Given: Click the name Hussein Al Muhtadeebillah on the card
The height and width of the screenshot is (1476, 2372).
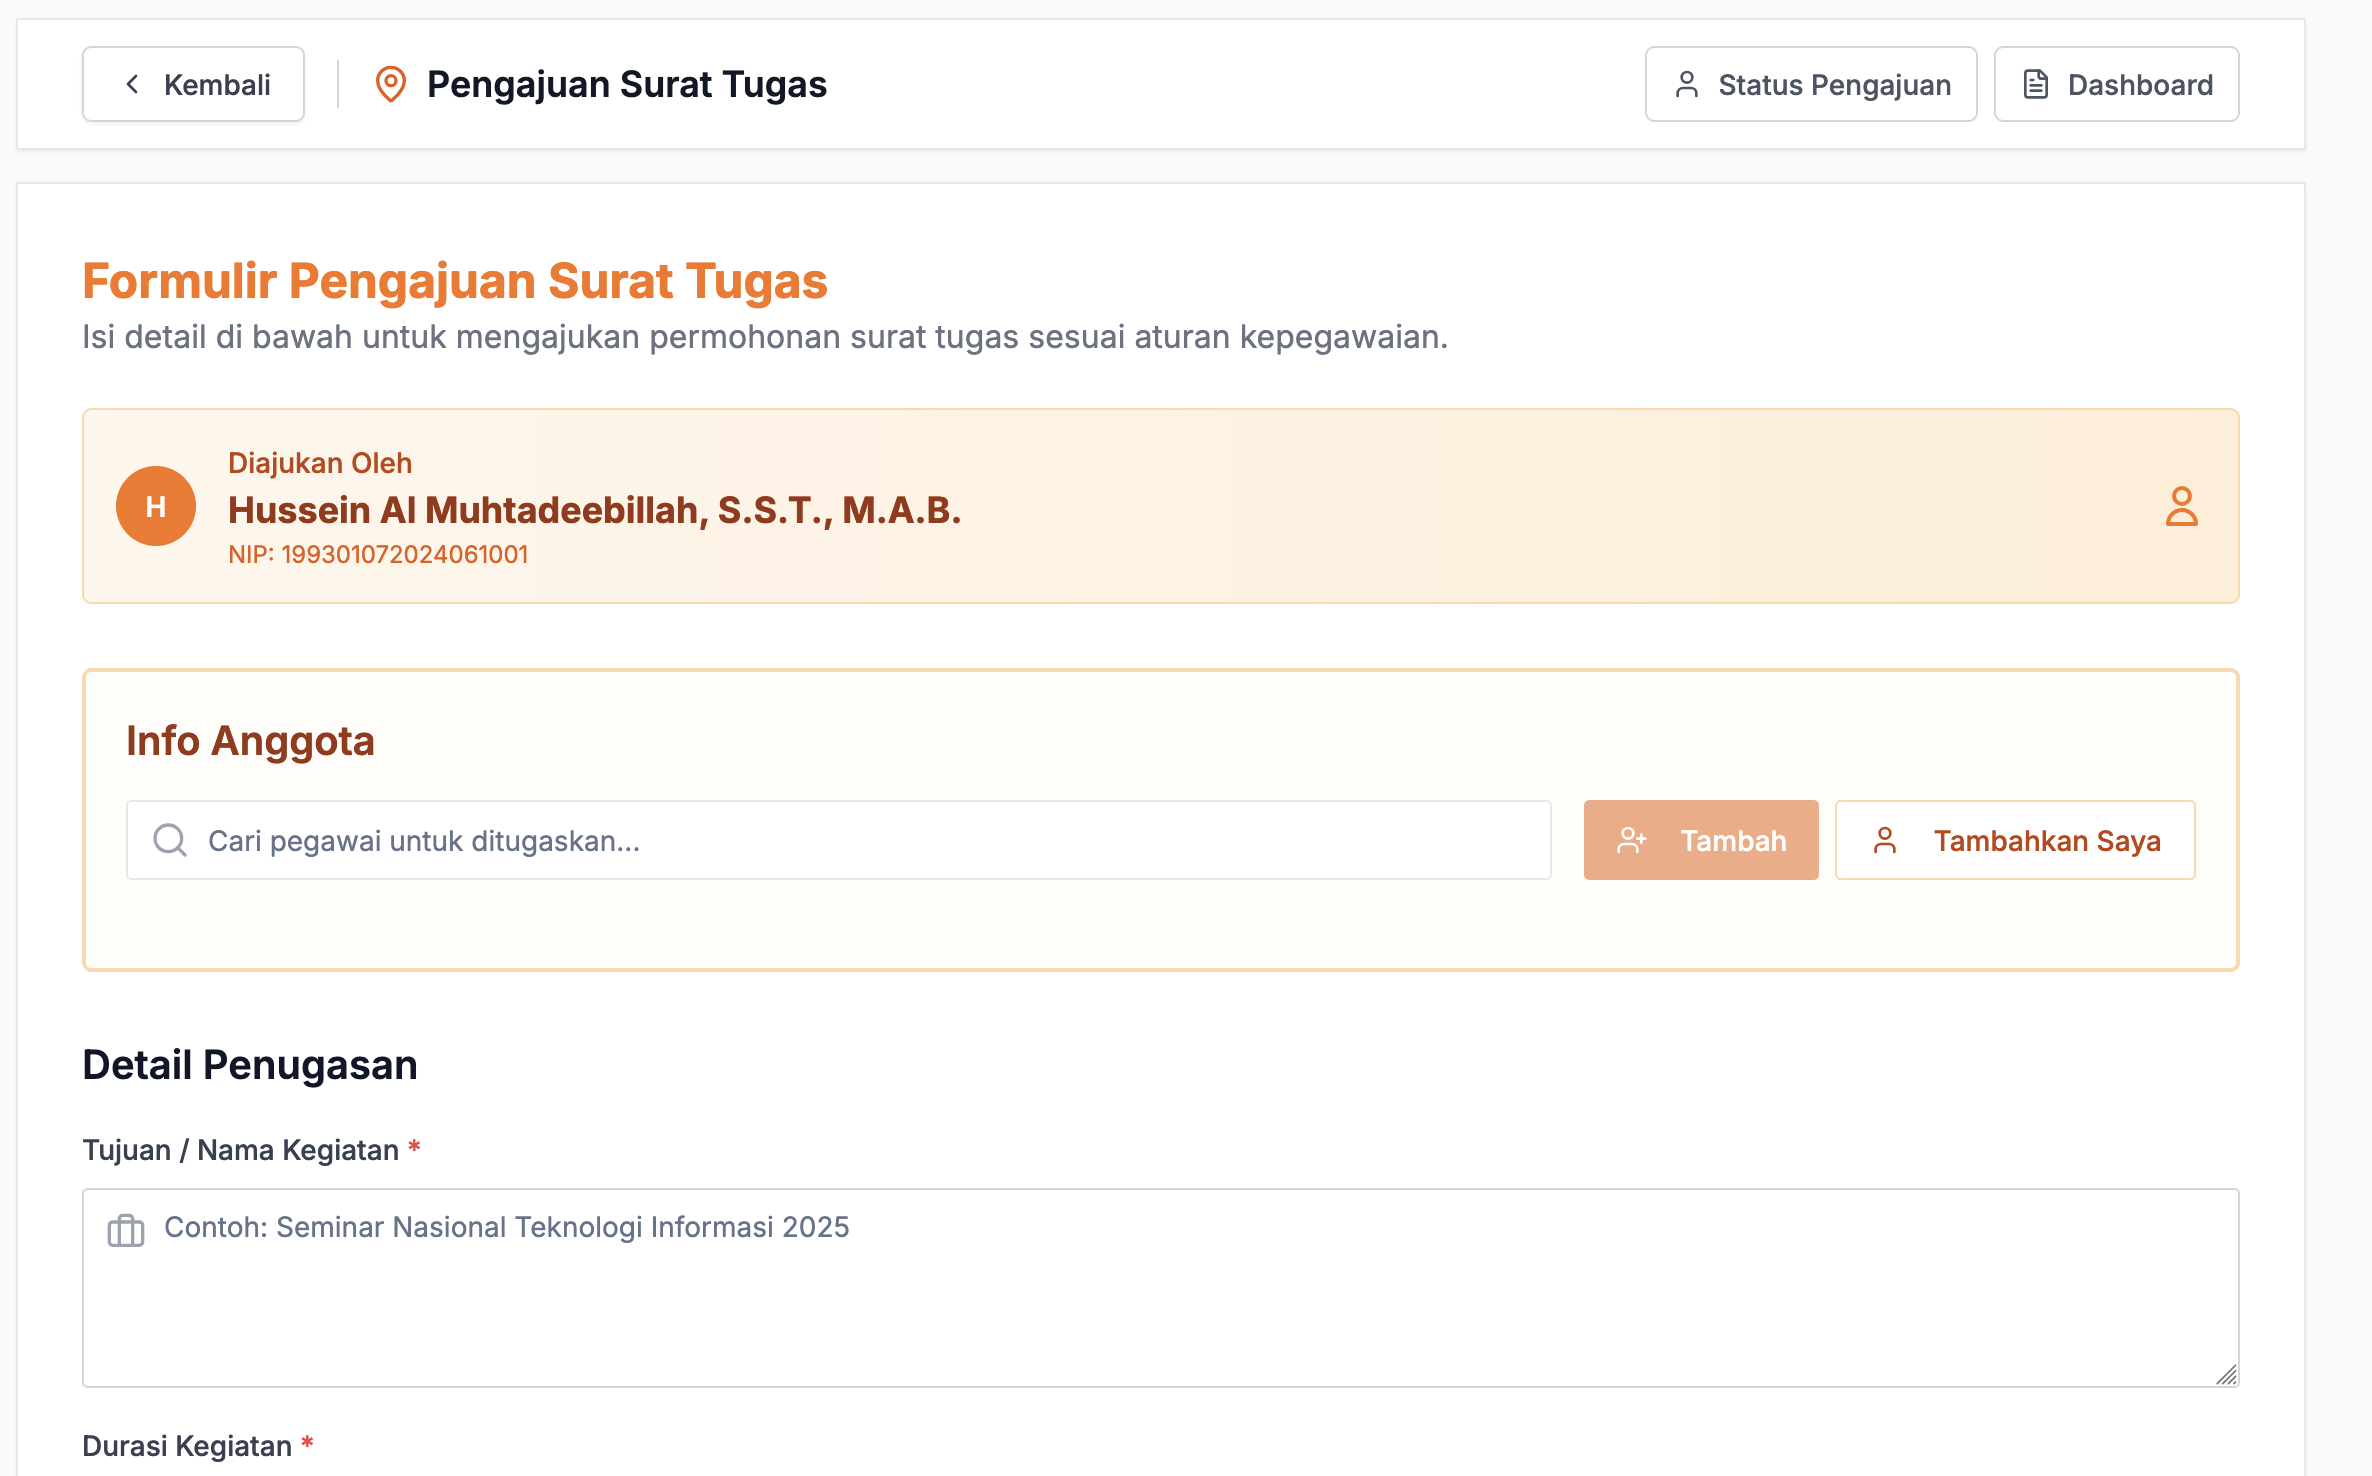Looking at the screenshot, I should (x=595, y=511).
